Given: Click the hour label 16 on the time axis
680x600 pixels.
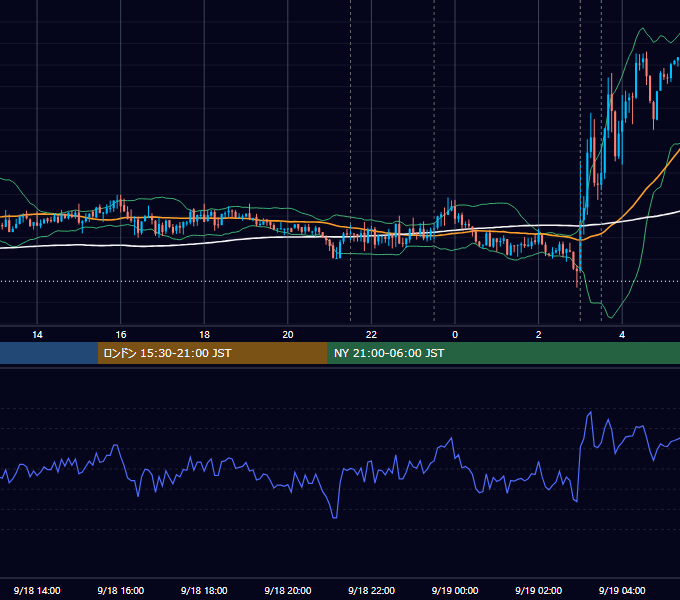Looking at the screenshot, I should (121, 335).
